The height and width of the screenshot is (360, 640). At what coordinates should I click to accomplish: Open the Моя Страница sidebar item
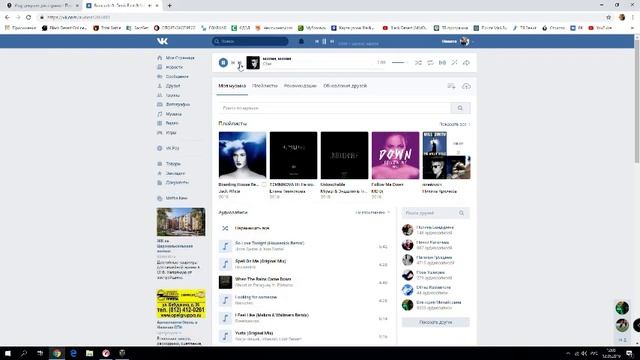point(176,58)
